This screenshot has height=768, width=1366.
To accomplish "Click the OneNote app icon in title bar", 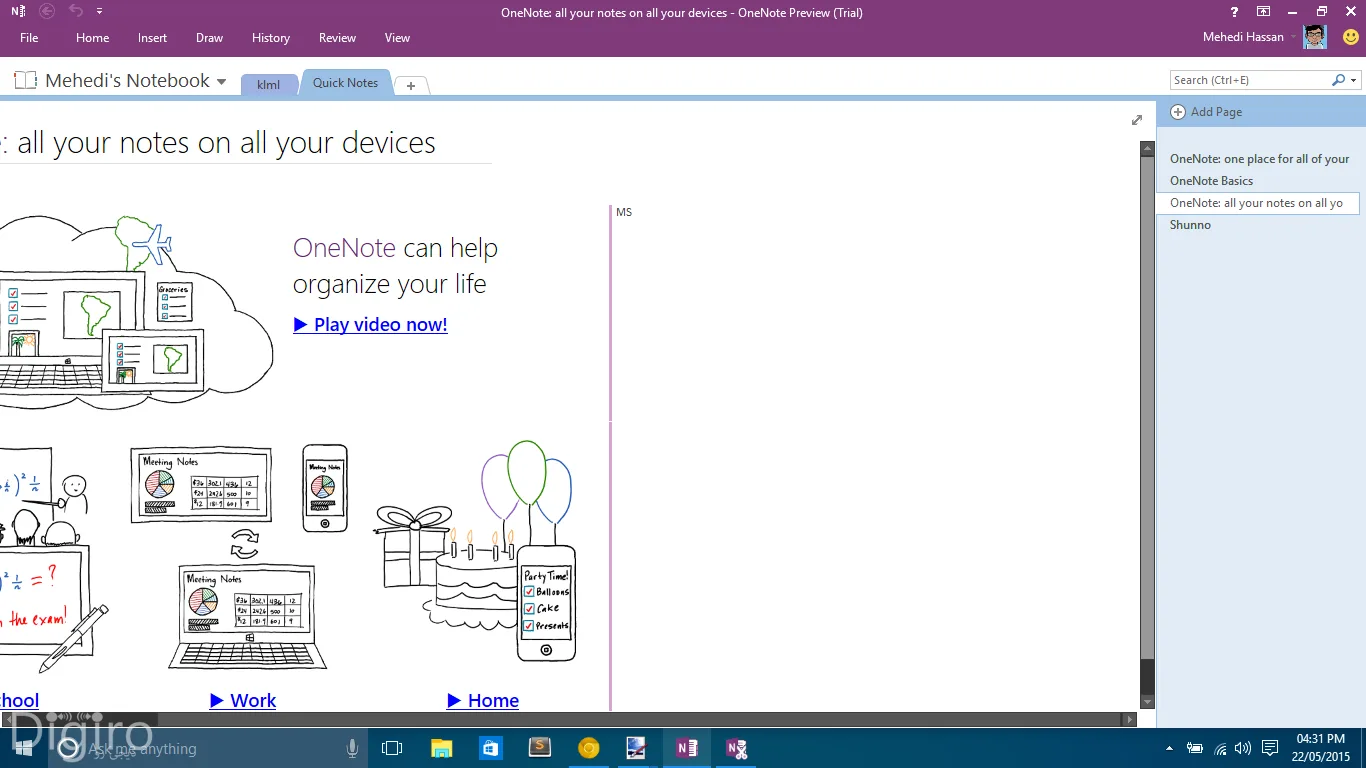I will click(18, 12).
